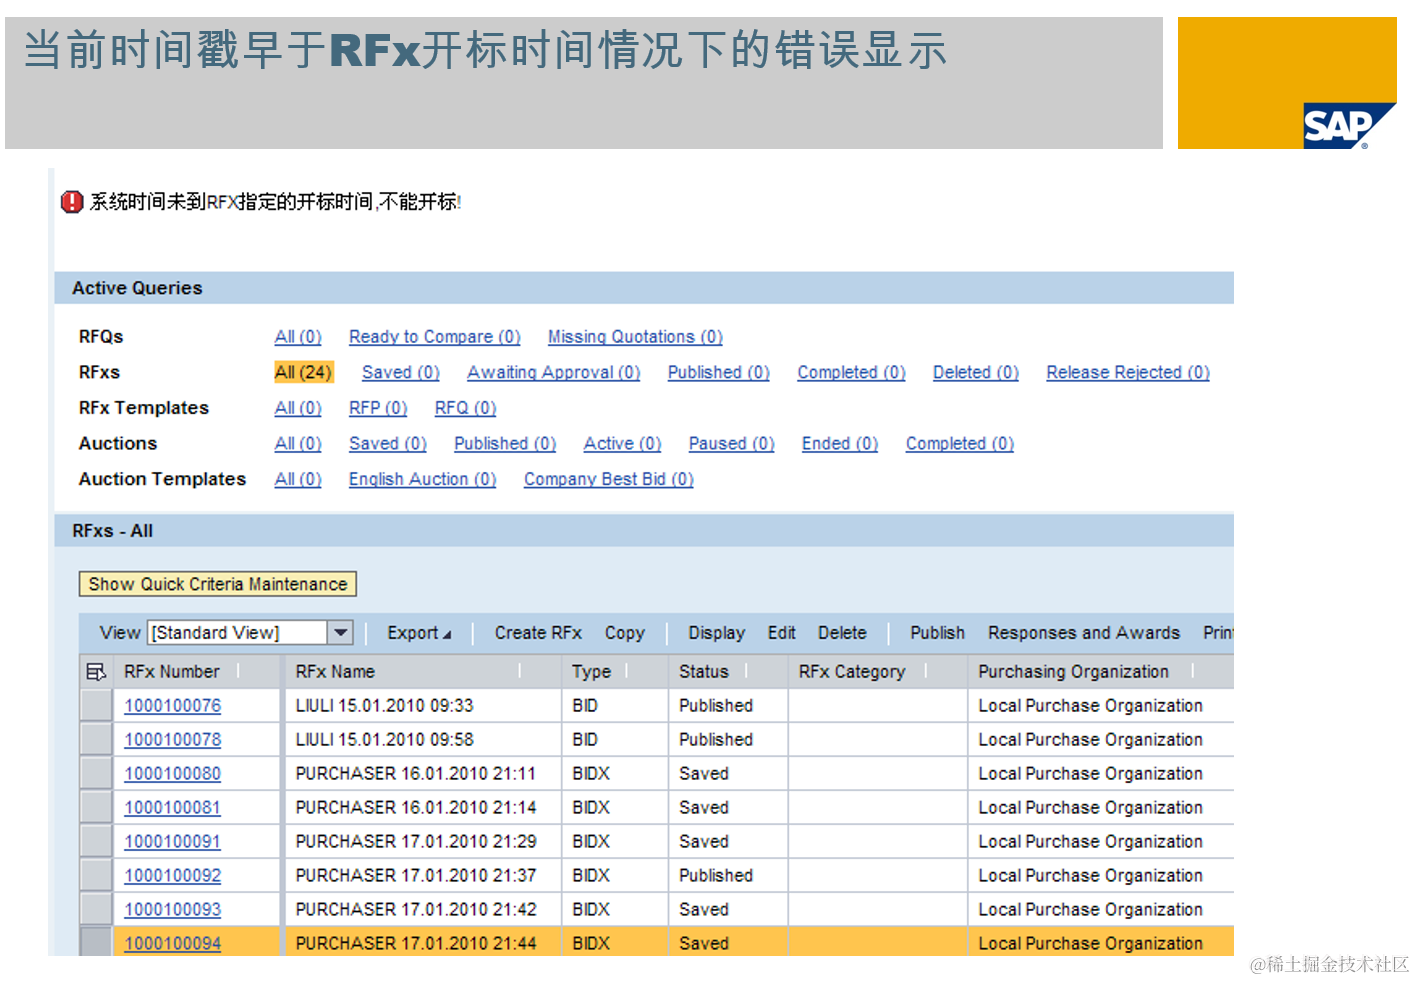Click Edit in the toolbar
The height and width of the screenshot is (981, 1416).
point(782,633)
